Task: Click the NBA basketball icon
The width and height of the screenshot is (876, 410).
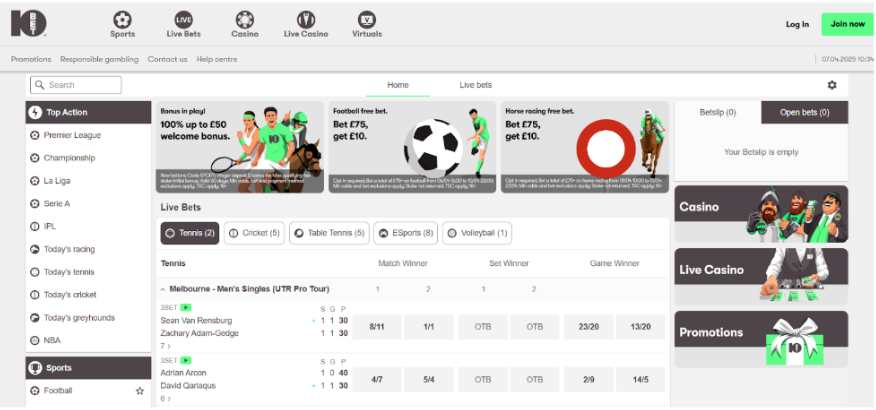Action: point(35,340)
